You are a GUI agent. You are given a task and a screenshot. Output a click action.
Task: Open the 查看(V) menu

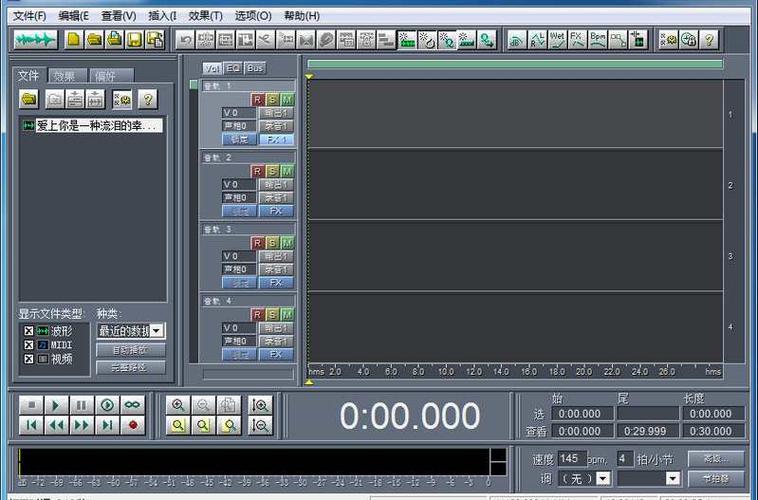pos(118,16)
